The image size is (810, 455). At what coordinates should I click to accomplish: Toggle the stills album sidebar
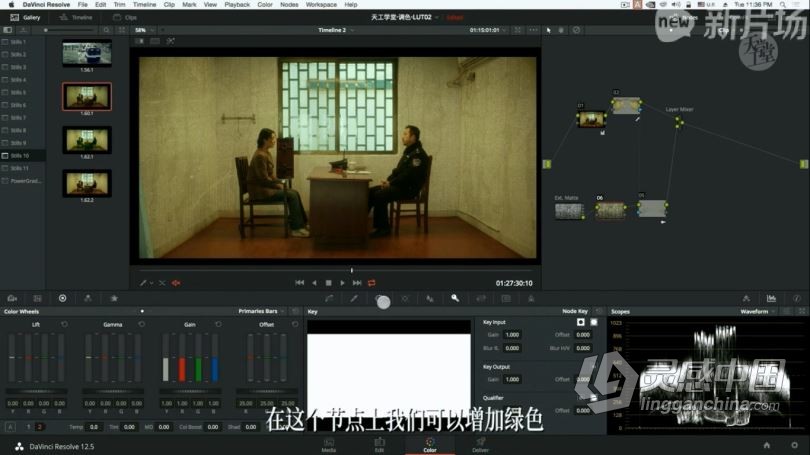pos(7,30)
